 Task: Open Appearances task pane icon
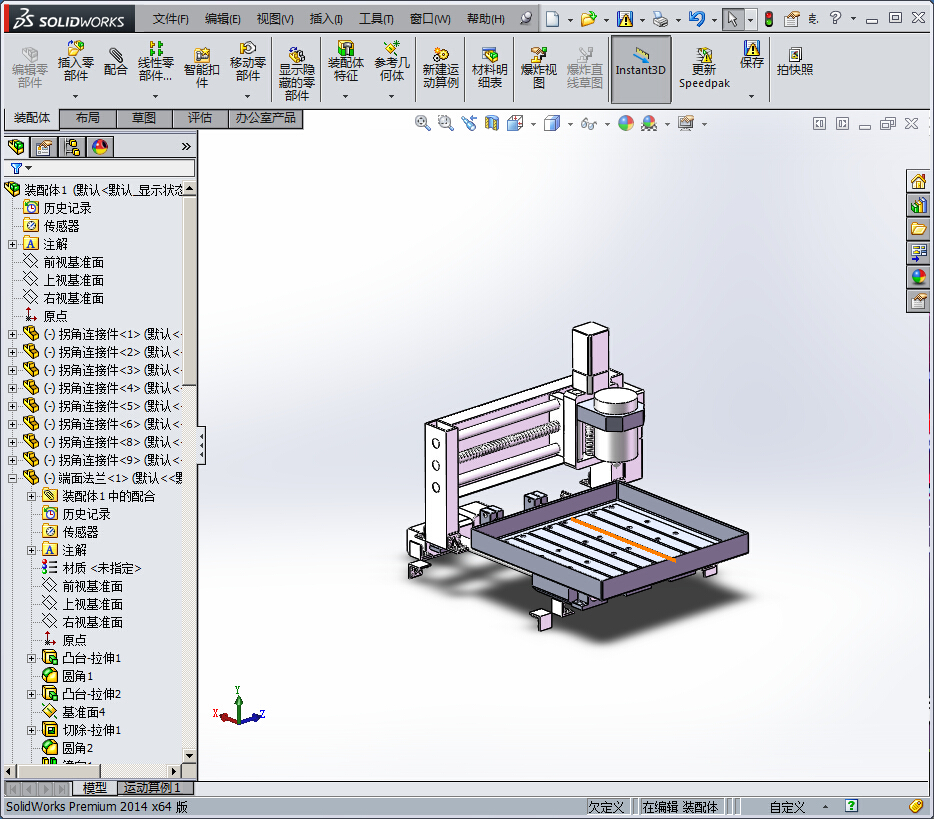tap(918, 277)
